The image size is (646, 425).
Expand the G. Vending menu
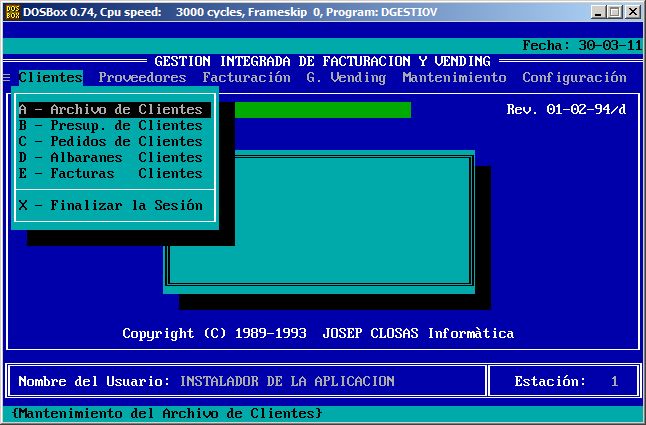pos(346,77)
